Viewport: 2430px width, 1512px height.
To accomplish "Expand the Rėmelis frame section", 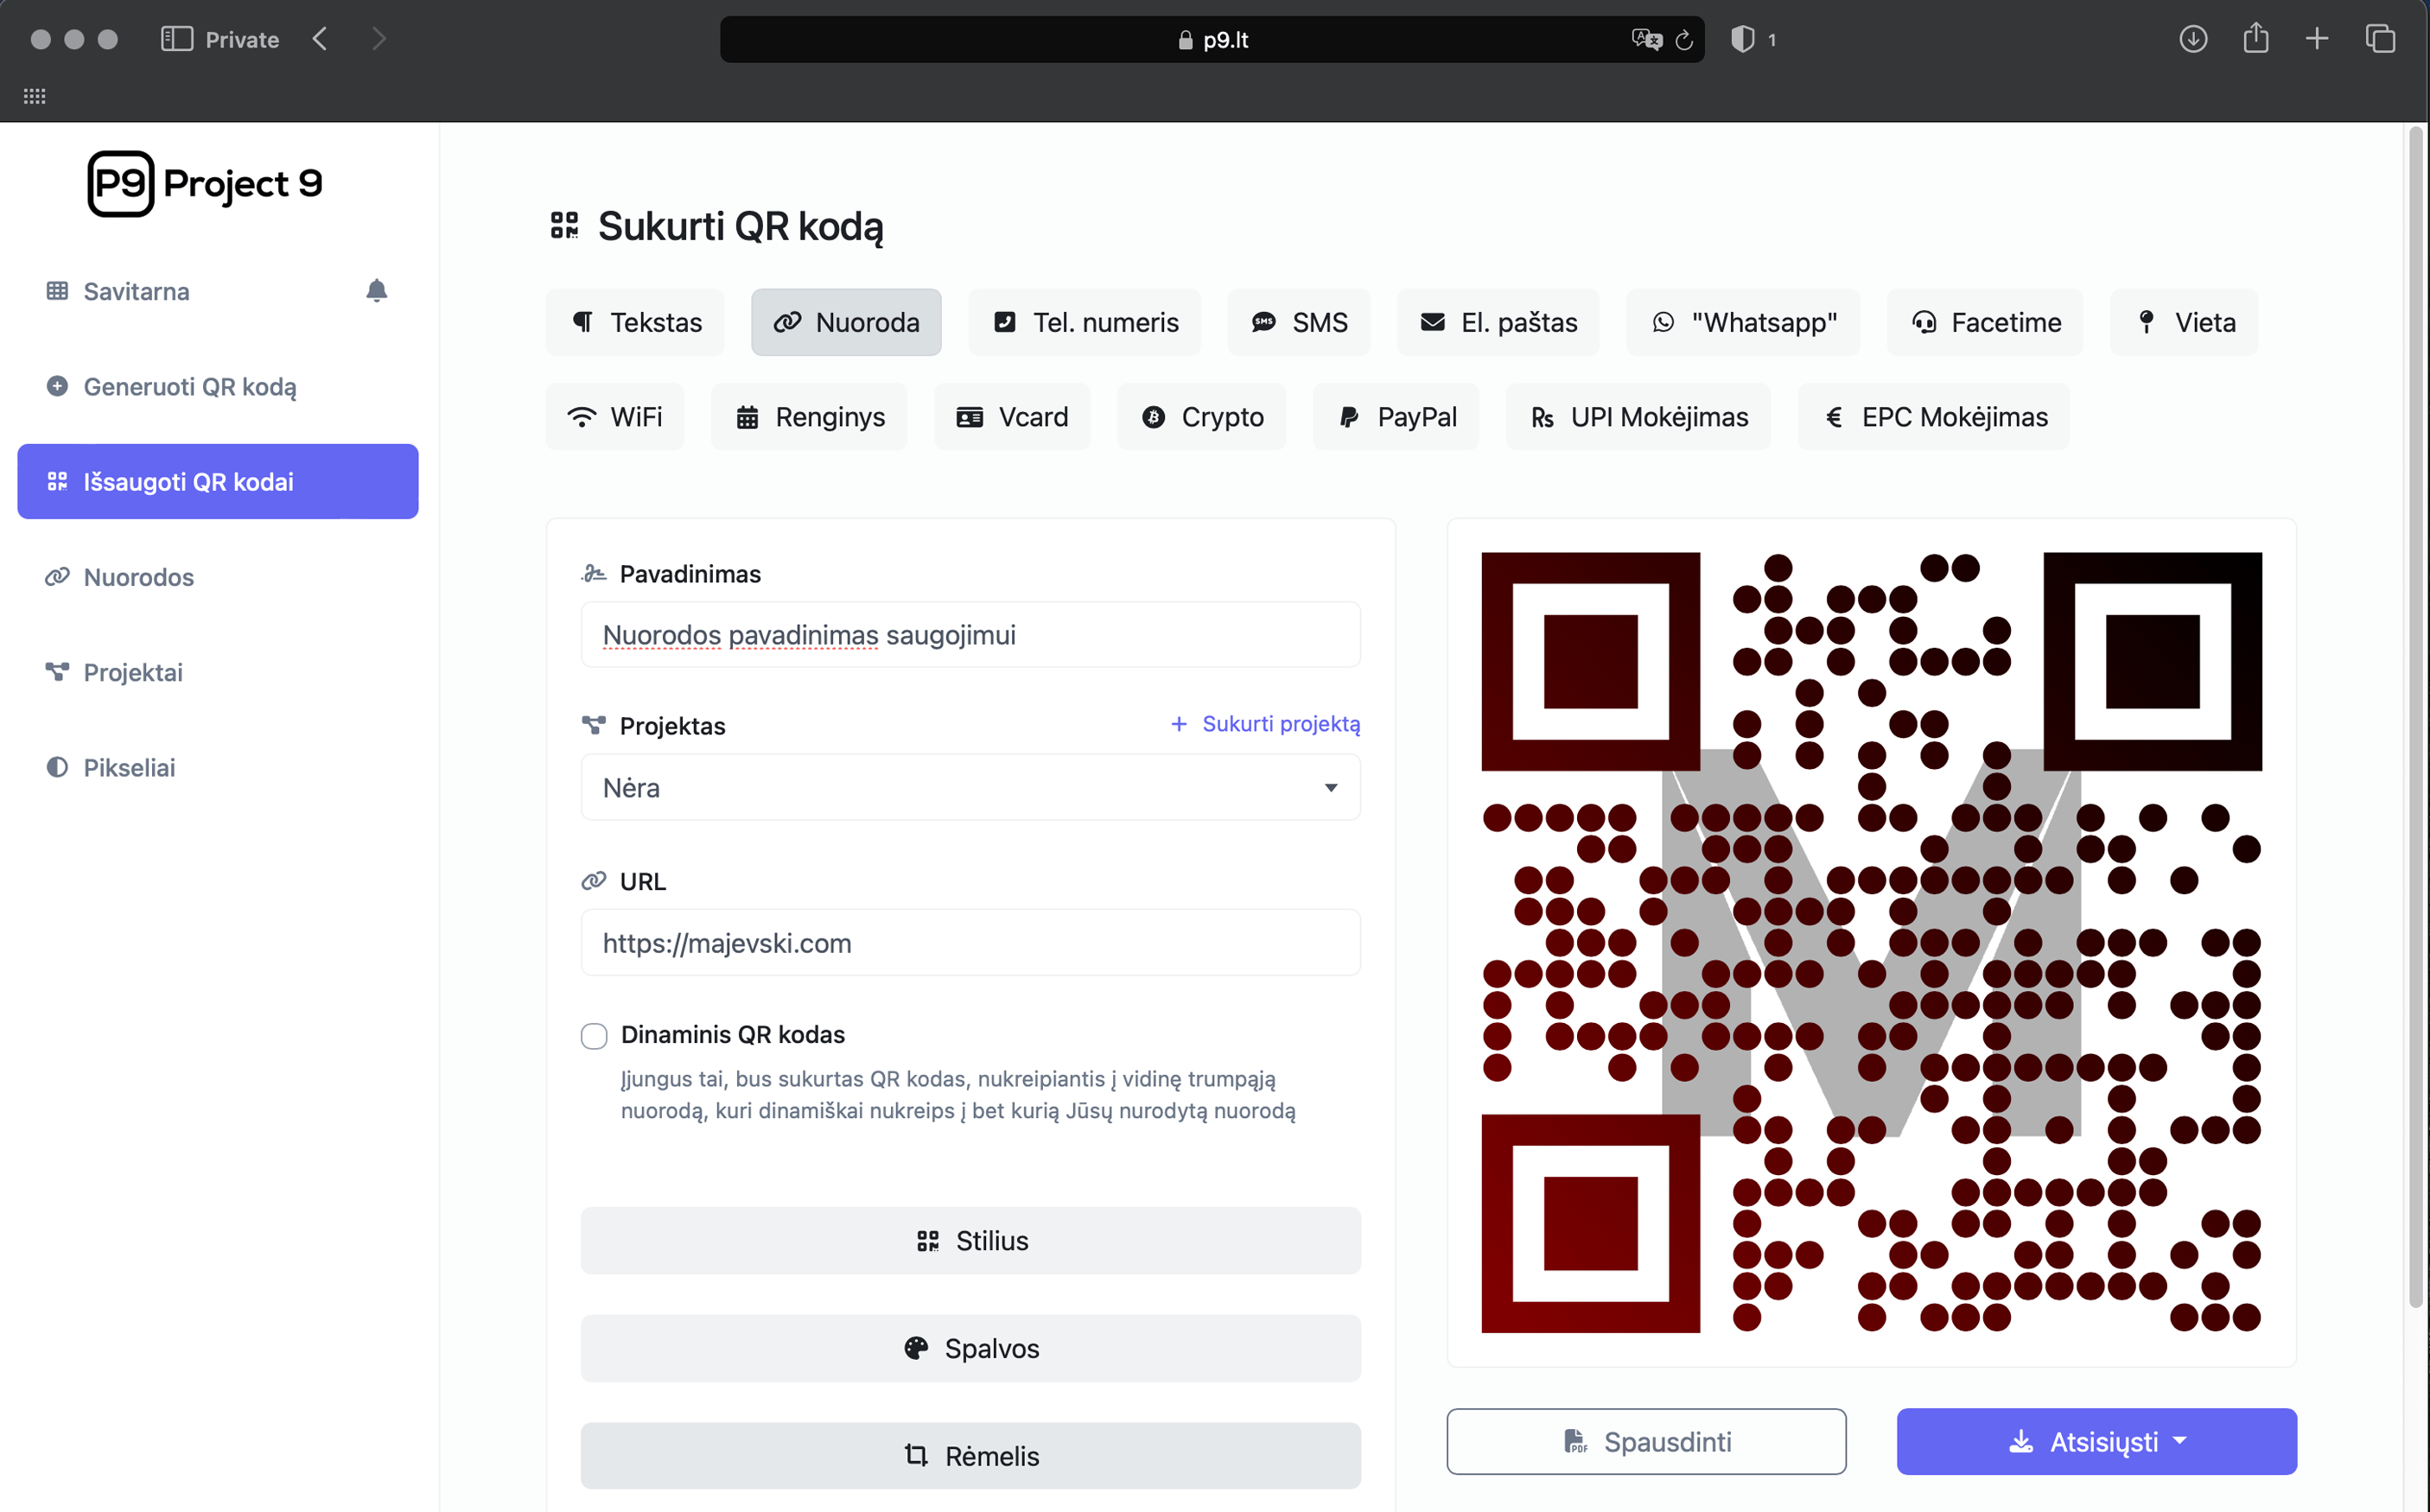I will click(x=970, y=1455).
